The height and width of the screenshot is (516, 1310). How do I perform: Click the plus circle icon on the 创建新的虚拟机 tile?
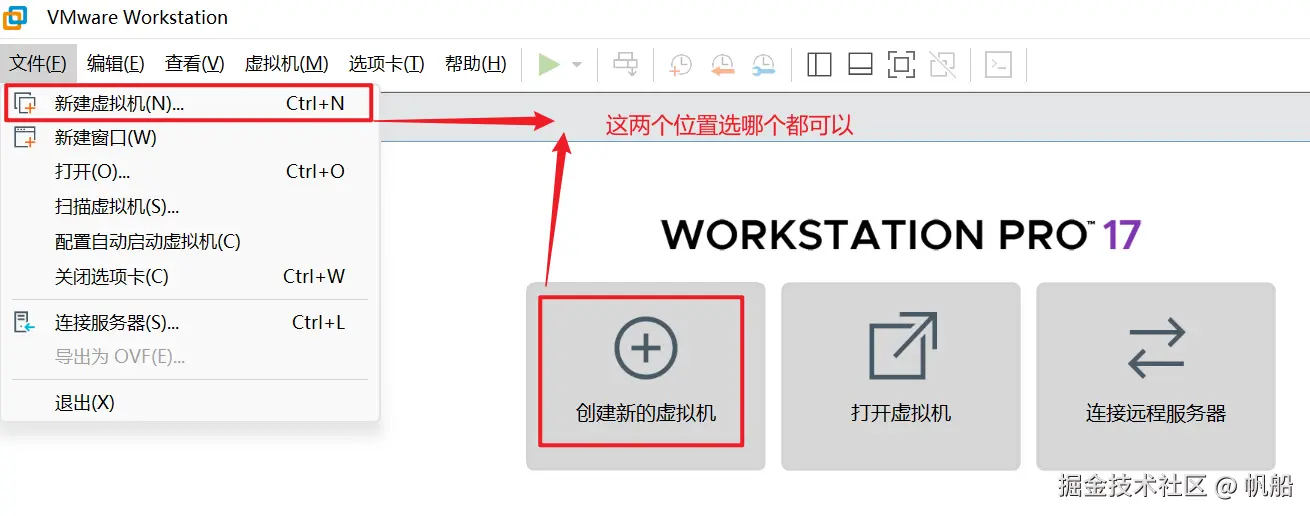pos(646,348)
